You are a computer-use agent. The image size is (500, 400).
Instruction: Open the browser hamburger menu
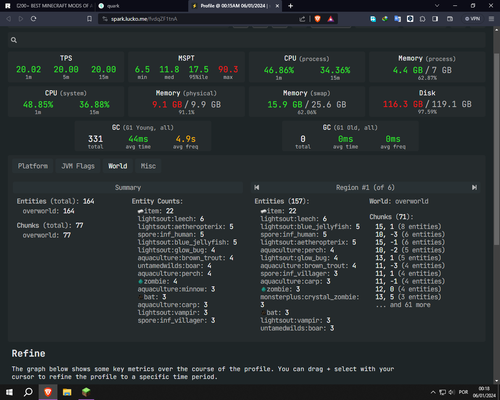[491, 19]
